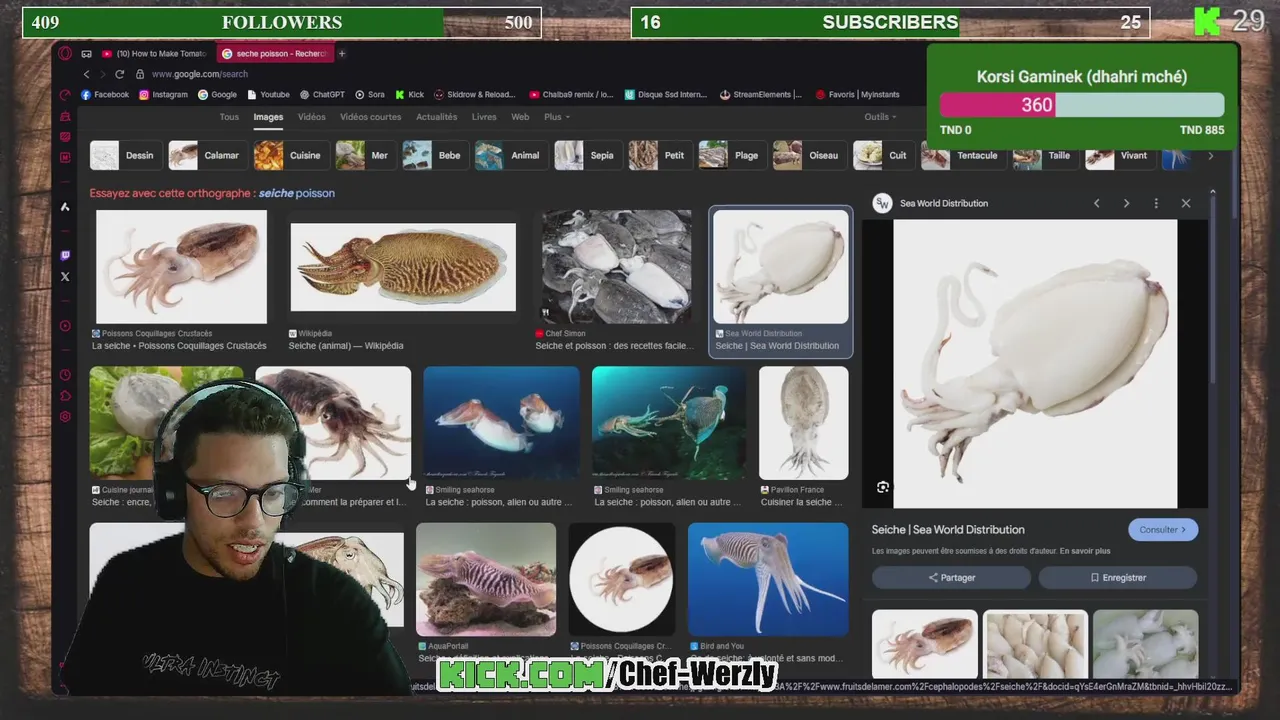Image resolution: width=1280 pixels, height=720 pixels.
Task: Reload the Google search page
Action: point(120,74)
